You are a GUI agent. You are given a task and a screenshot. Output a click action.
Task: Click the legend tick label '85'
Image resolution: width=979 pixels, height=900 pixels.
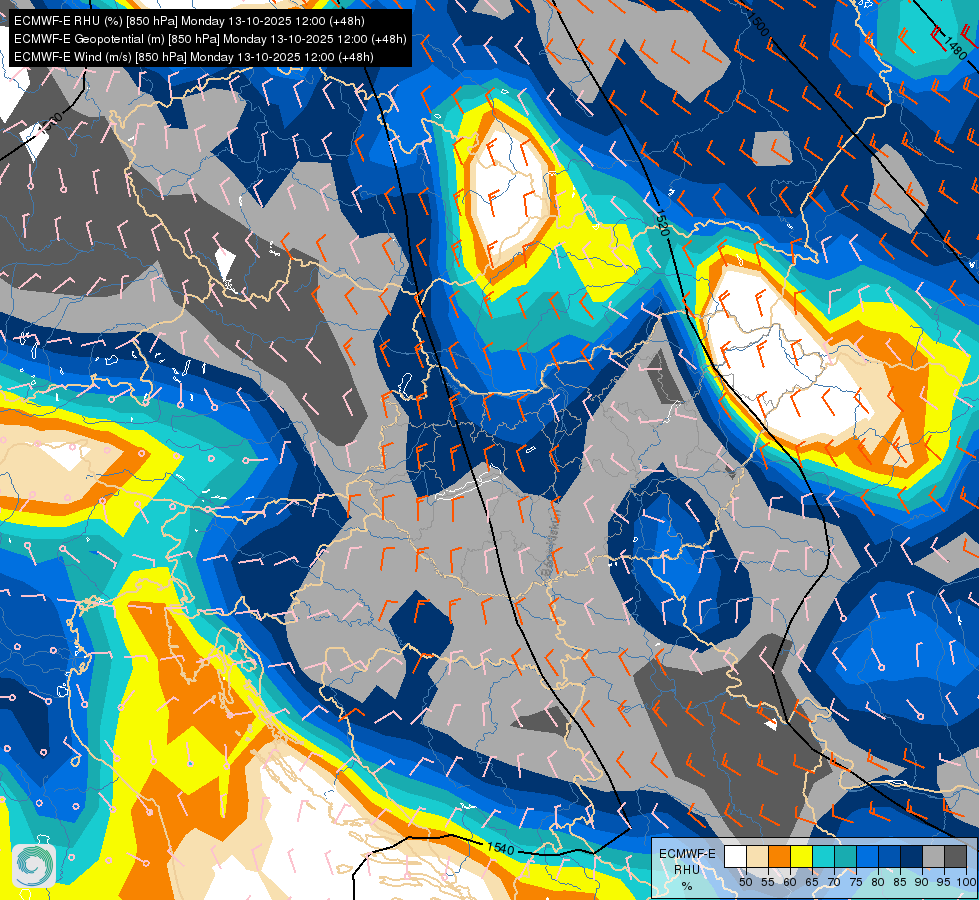tap(900, 882)
